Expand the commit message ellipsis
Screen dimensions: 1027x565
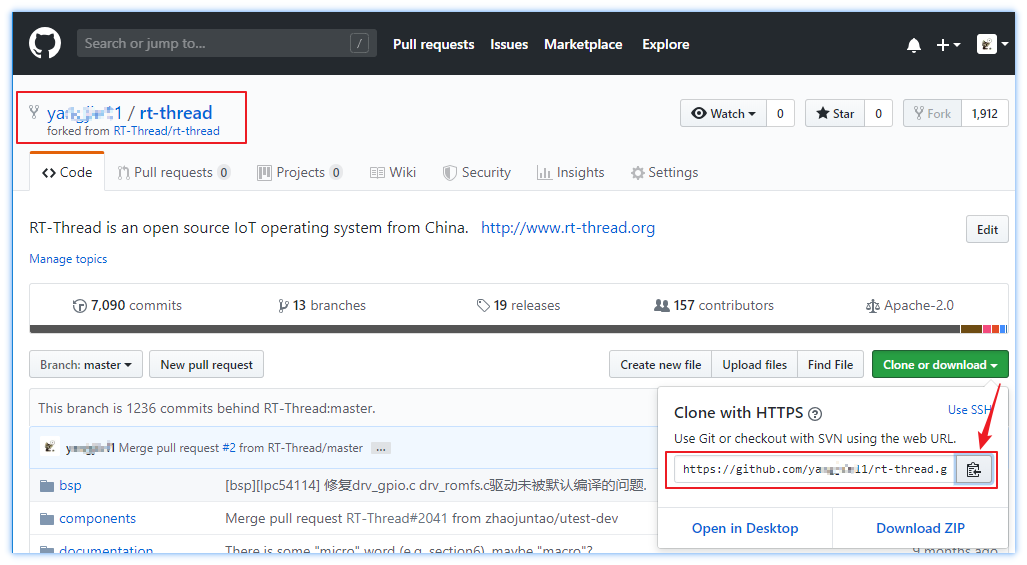[381, 448]
